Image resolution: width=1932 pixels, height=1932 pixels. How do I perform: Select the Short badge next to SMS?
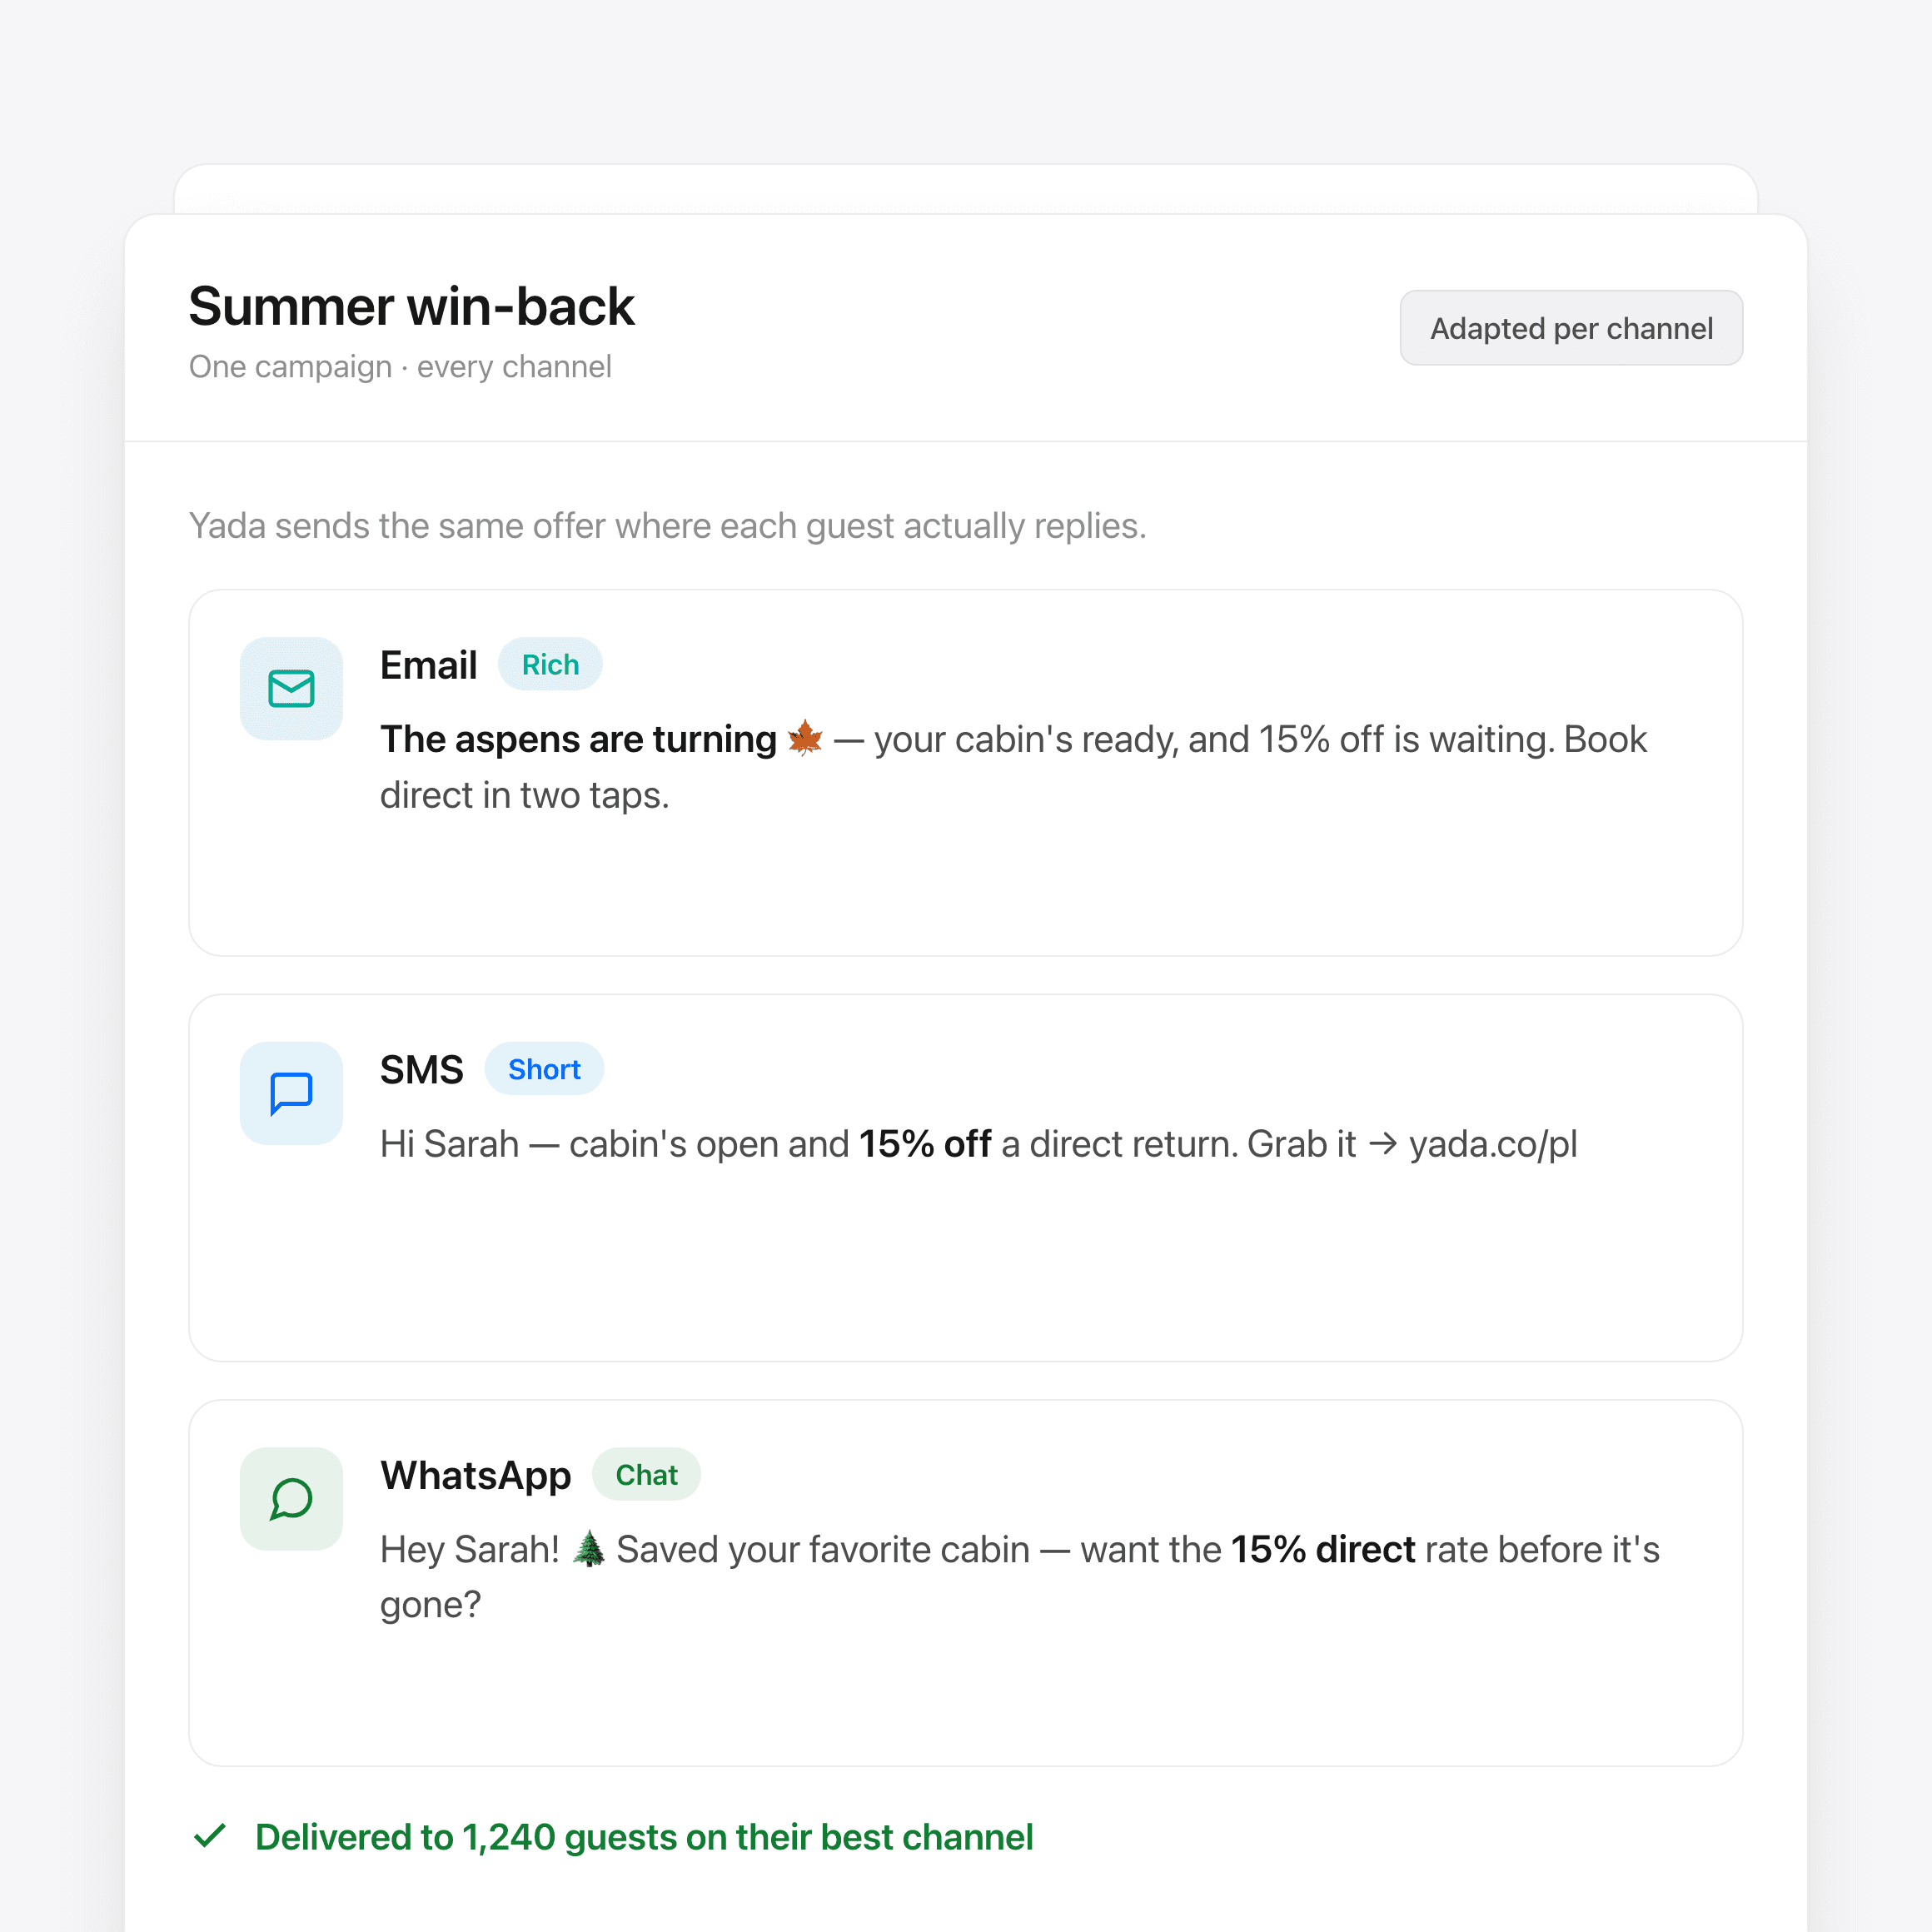(x=544, y=1069)
